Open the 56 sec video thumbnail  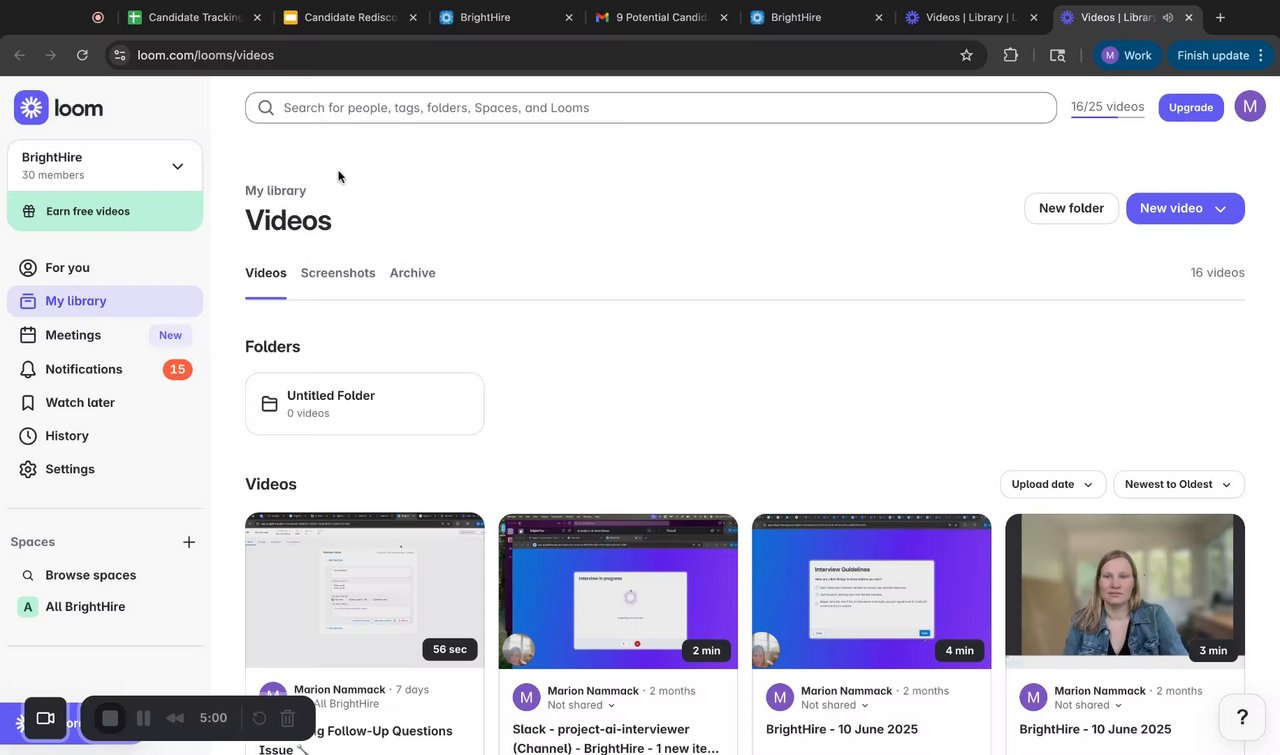(364, 591)
